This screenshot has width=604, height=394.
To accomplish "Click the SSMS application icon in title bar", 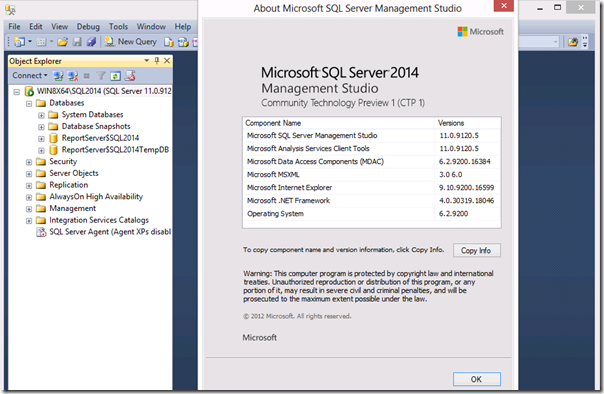I will [10, 9].
